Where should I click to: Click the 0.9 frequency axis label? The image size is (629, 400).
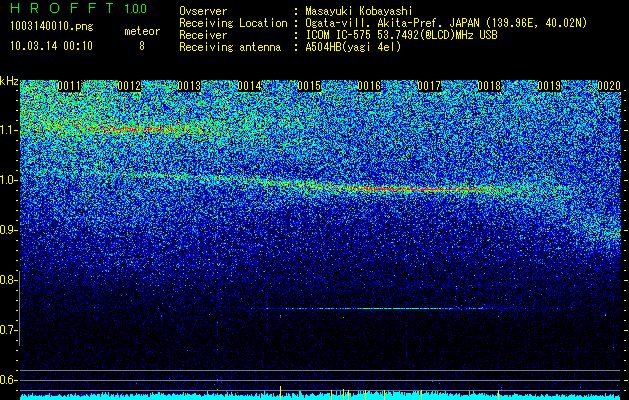point(8,230)
